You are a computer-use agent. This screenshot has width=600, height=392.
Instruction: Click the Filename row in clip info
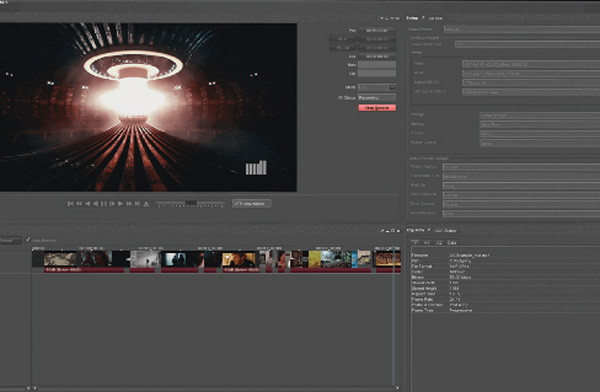(505, 255)
